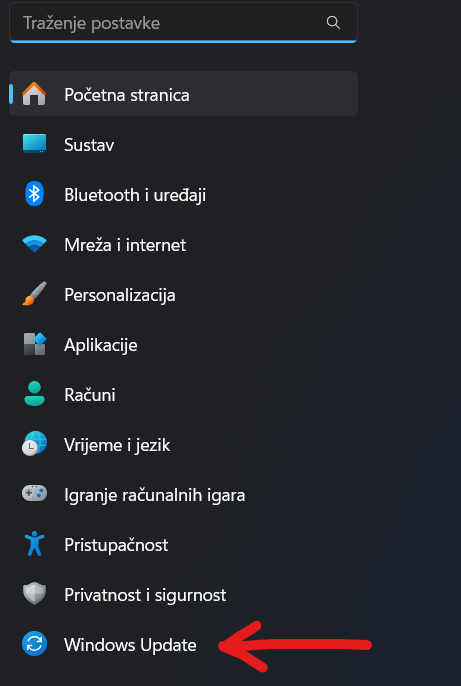The height and width of the screenshot is (686, 461).
Task: Click the home icon beside Početna stranica
Action: click(x=34, y=94)
